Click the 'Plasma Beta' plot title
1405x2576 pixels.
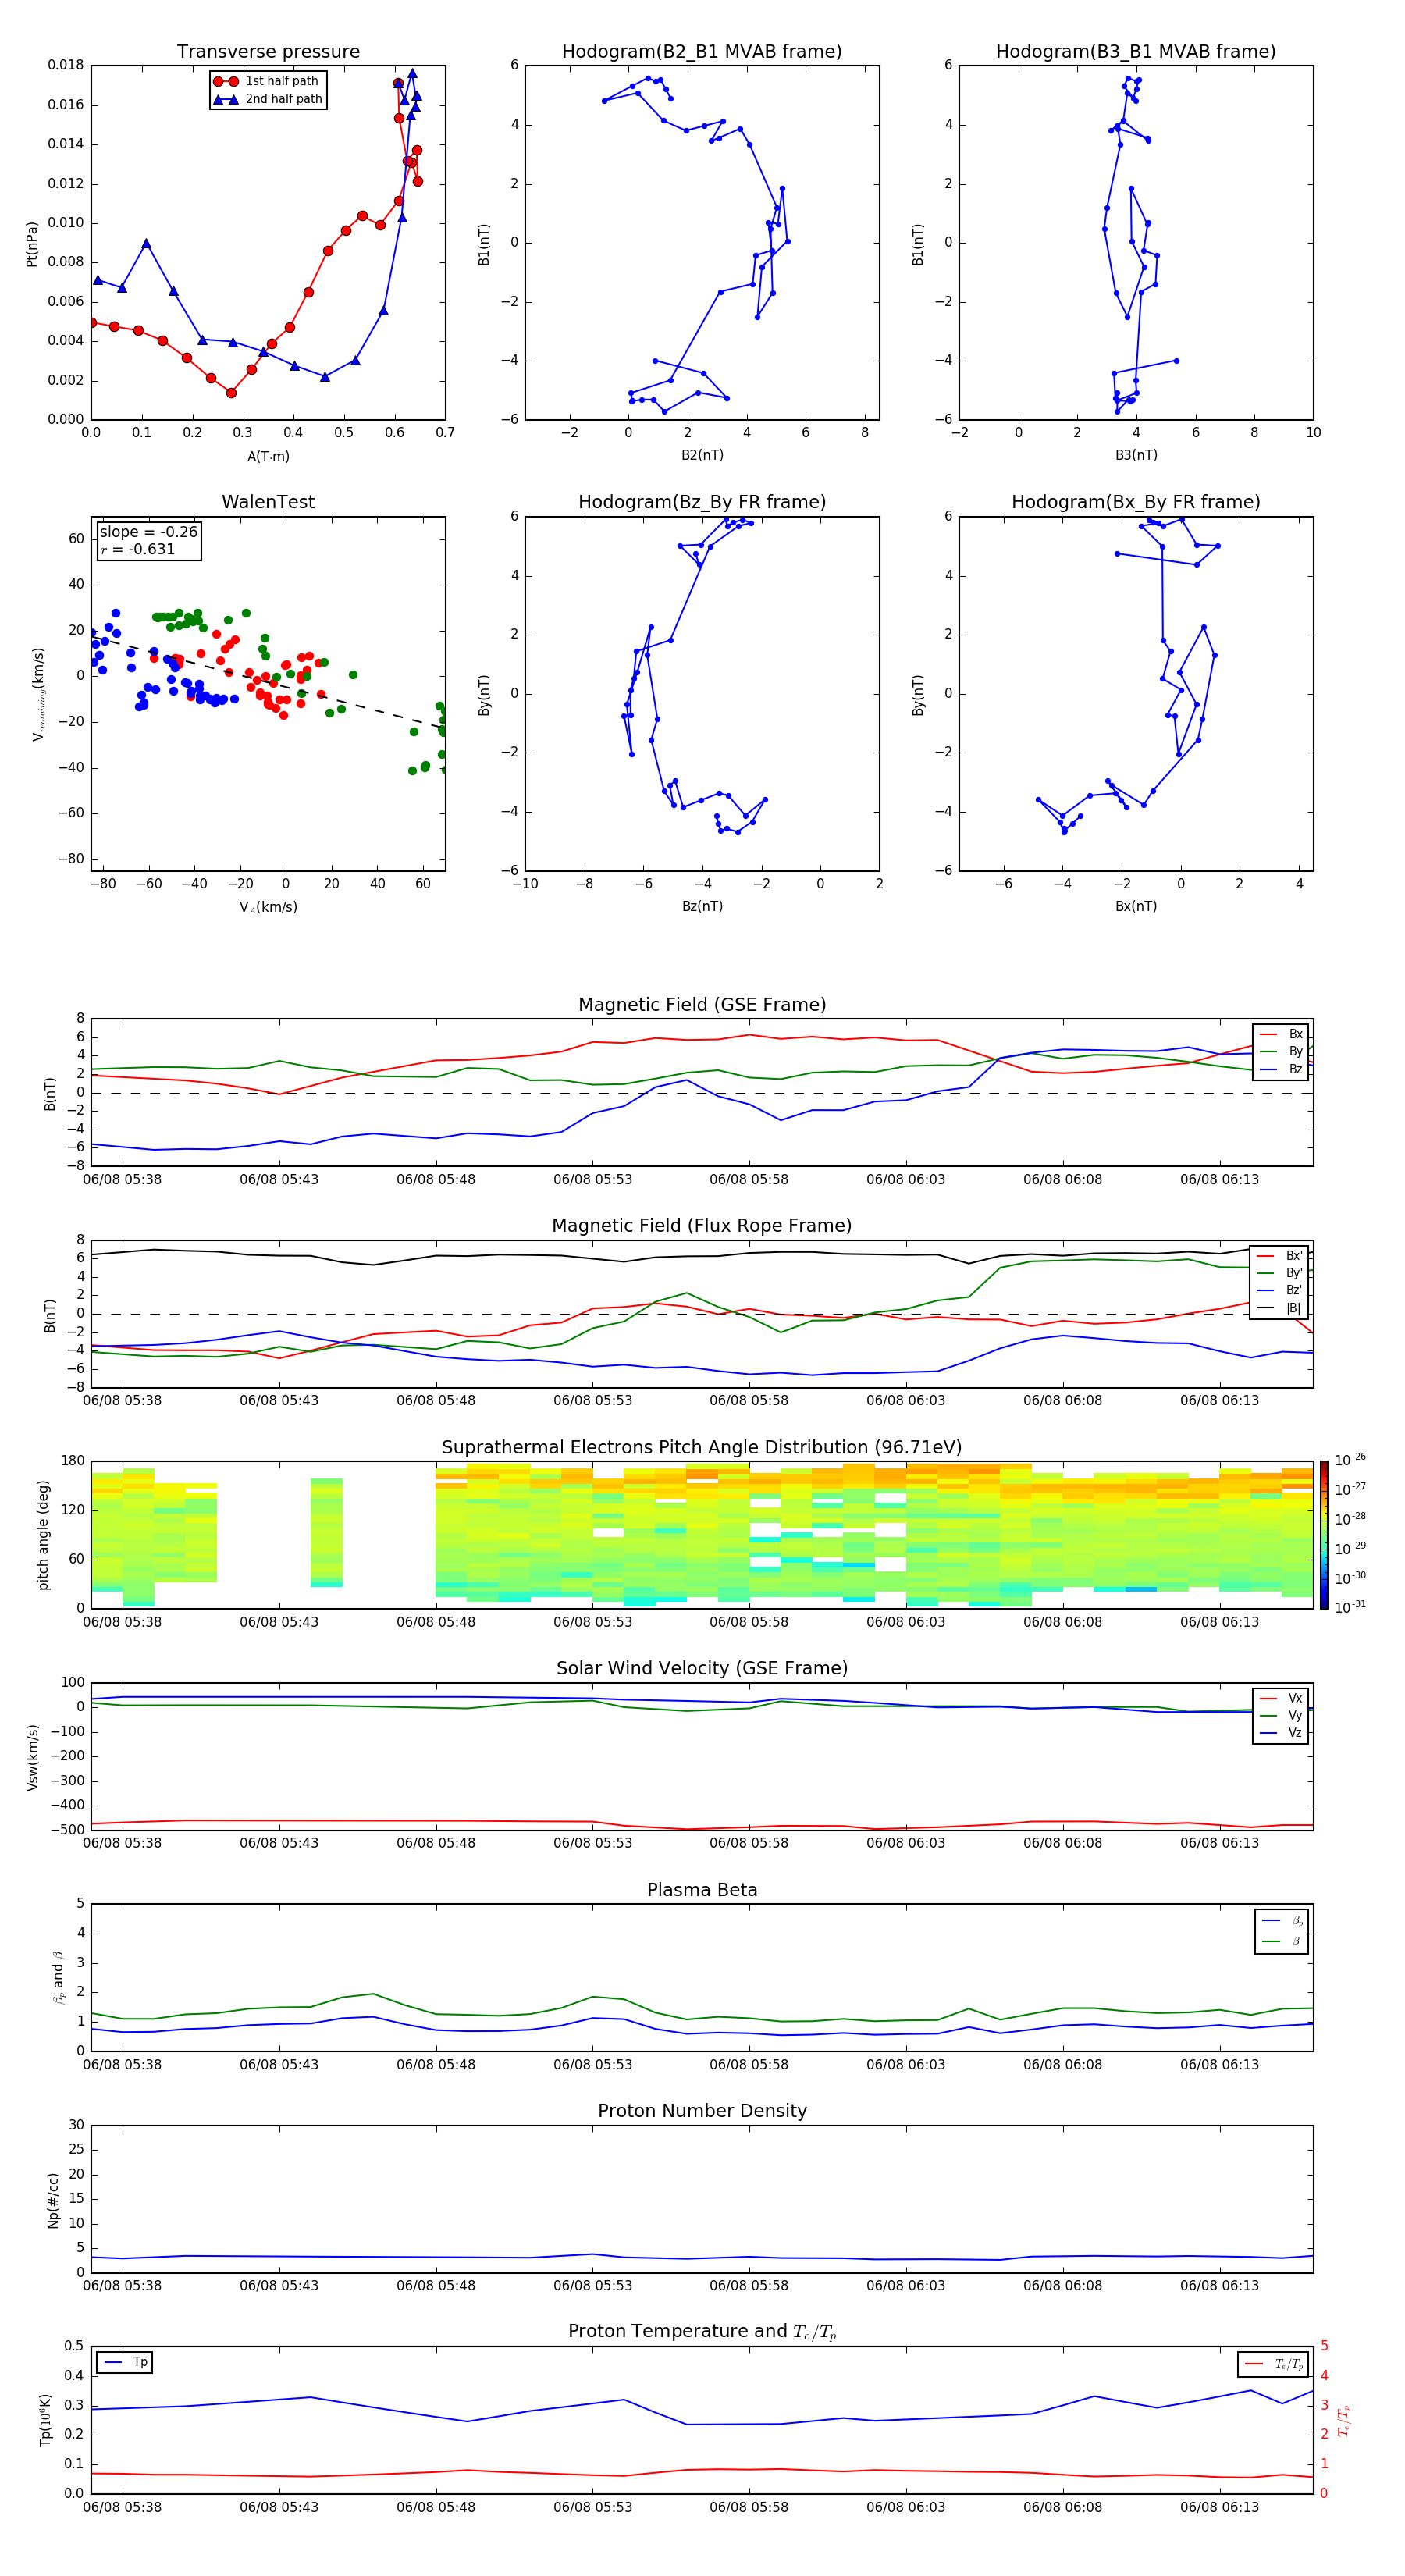click(702, 1891)
